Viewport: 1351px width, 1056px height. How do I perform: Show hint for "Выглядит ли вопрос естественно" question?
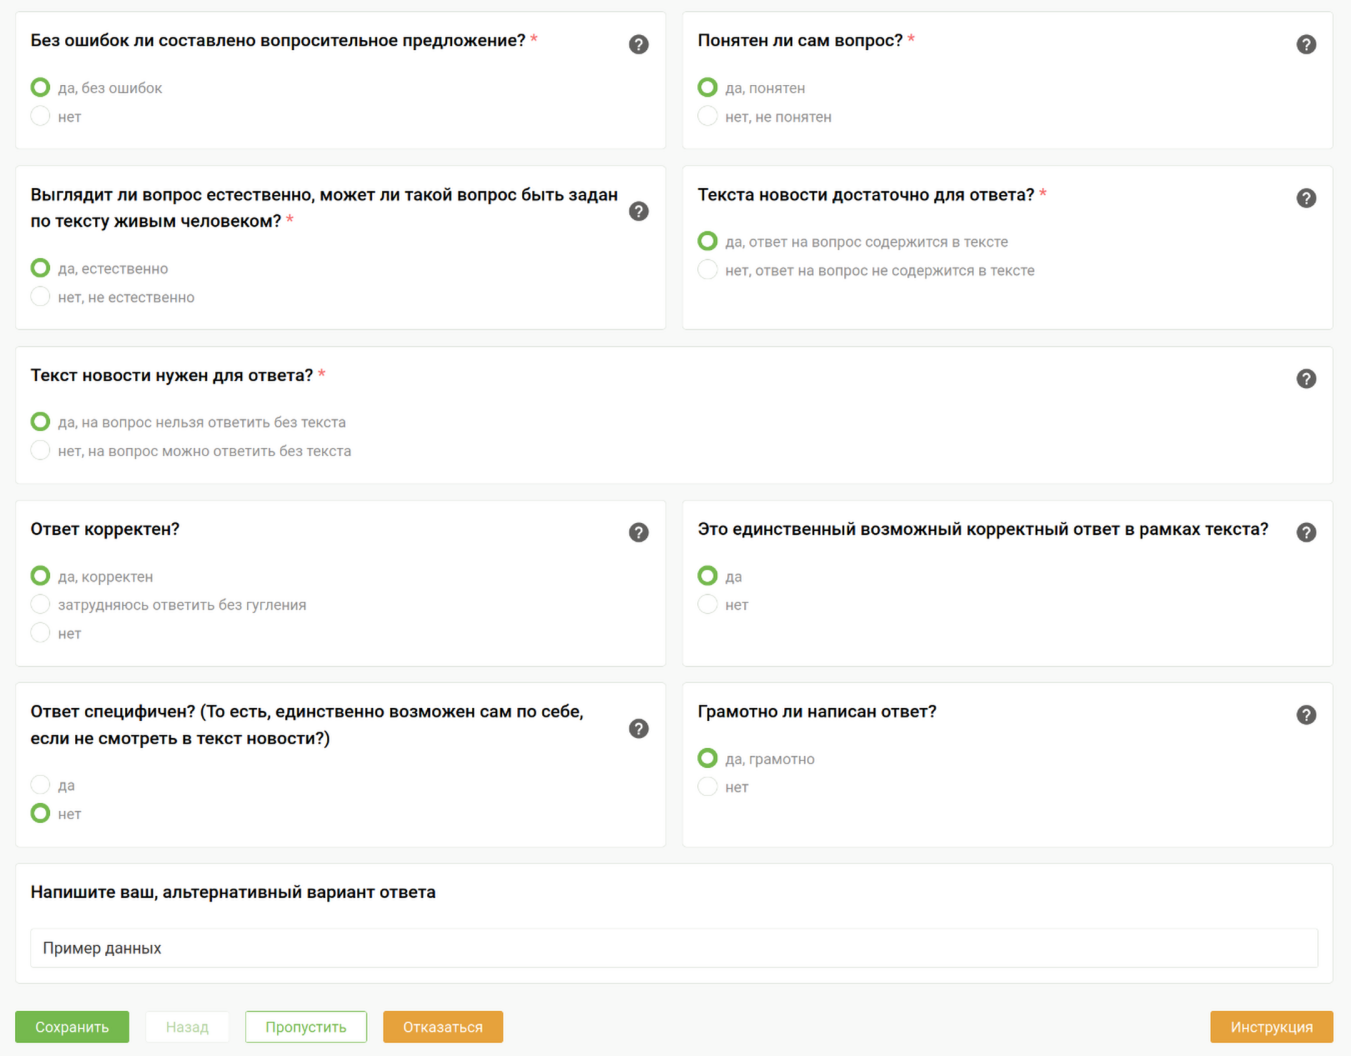click(639, 211)
